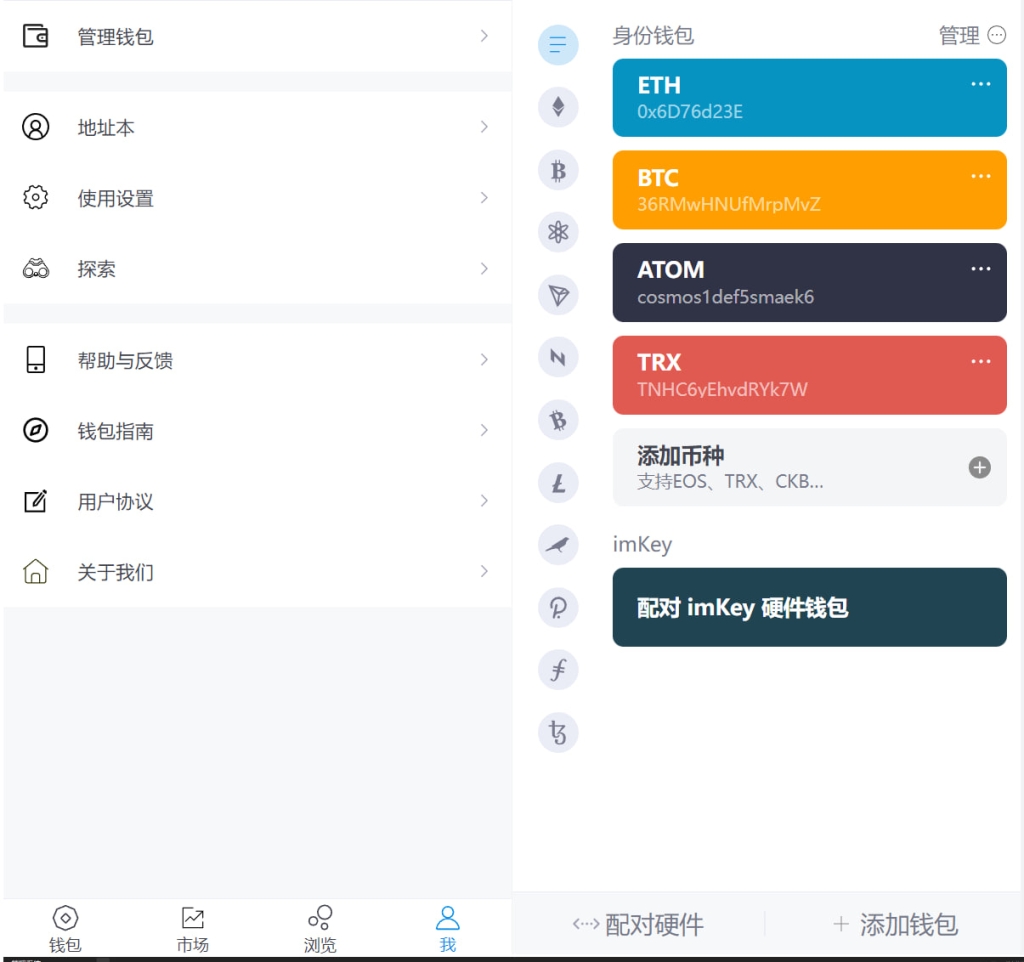The height and width of the screenshot is (962, 1024).
Task: Switch to the 浏览 tab
Action: (319, 927)
